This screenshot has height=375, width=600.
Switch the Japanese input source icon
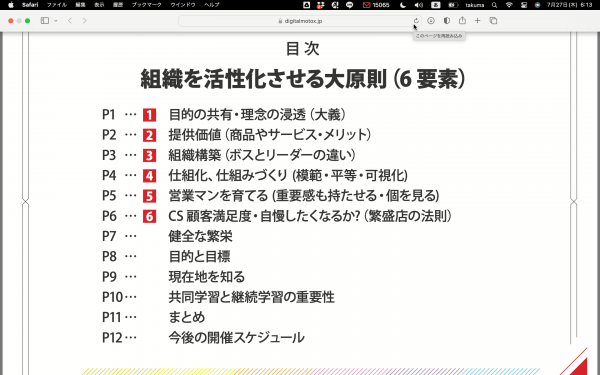(x=435, y=5)
